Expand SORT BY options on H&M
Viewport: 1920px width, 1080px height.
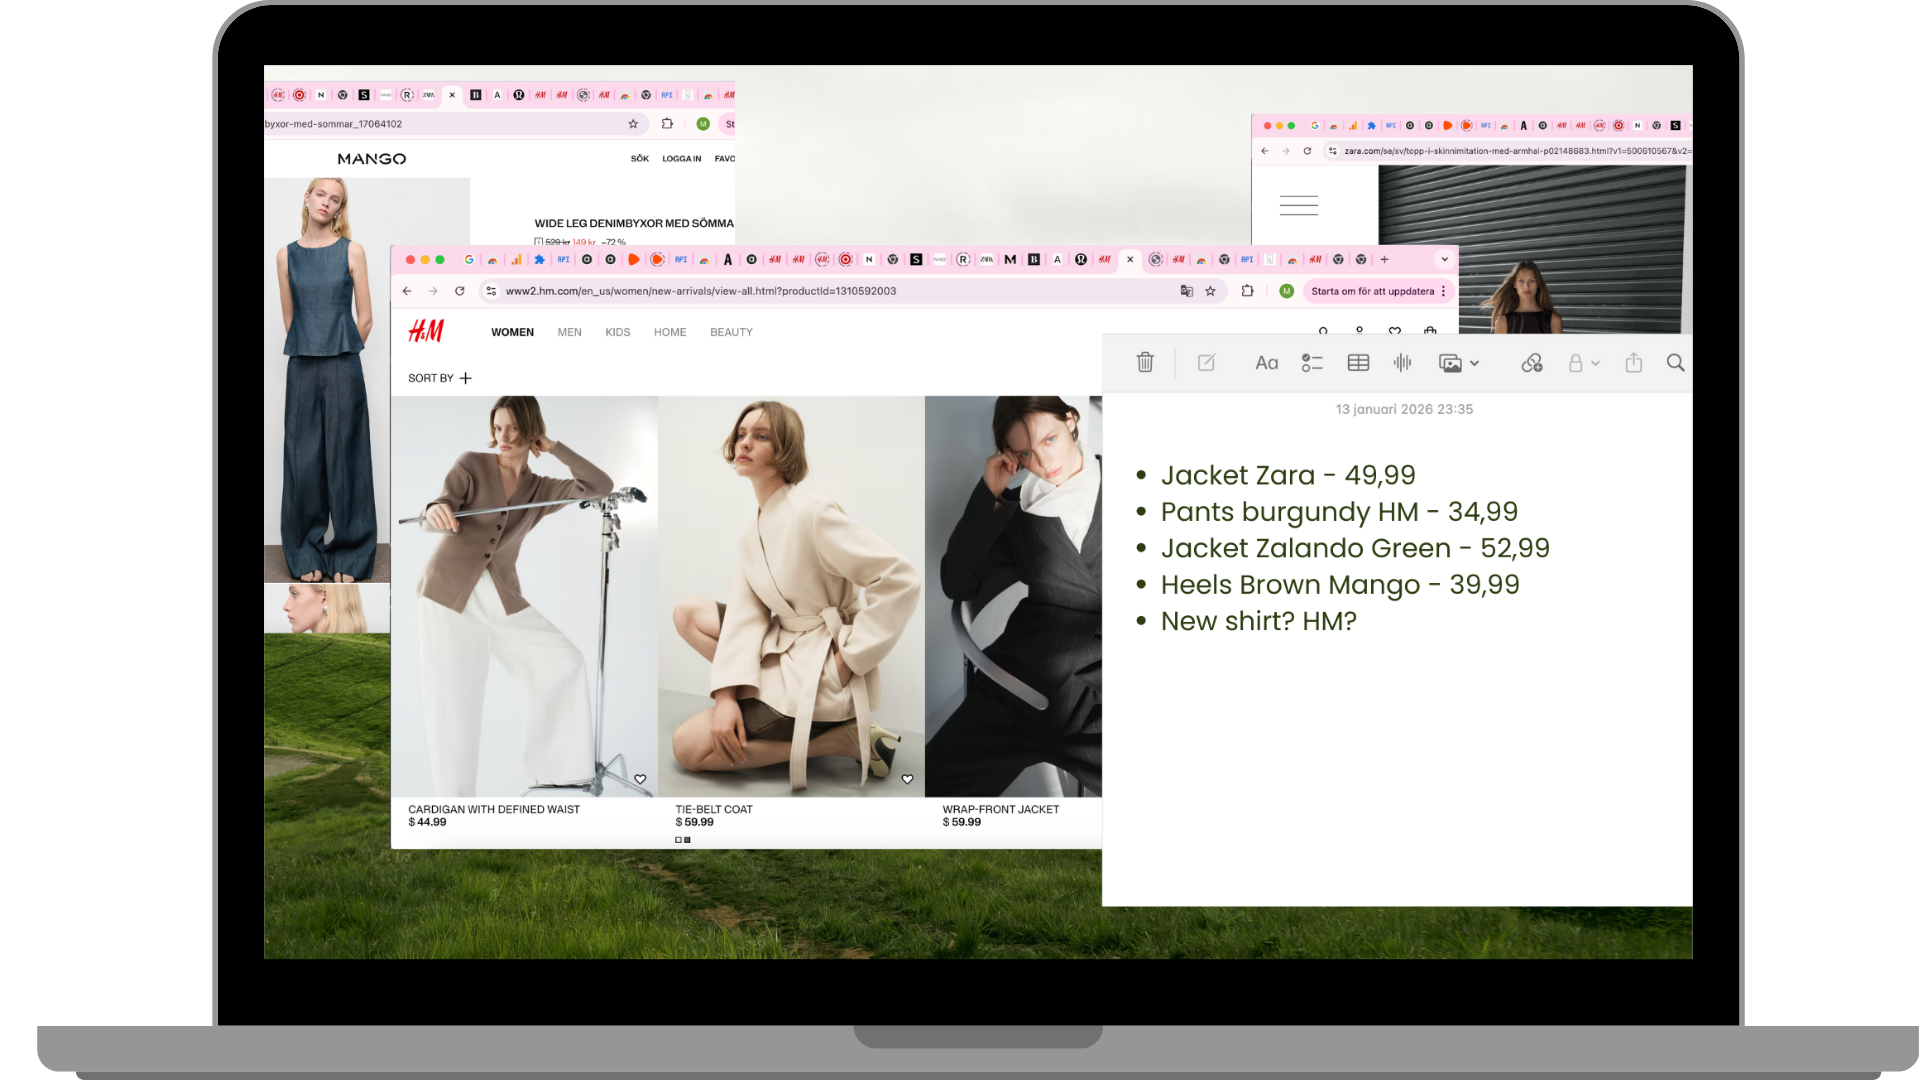pyautogui.click(x=465, y=378)
